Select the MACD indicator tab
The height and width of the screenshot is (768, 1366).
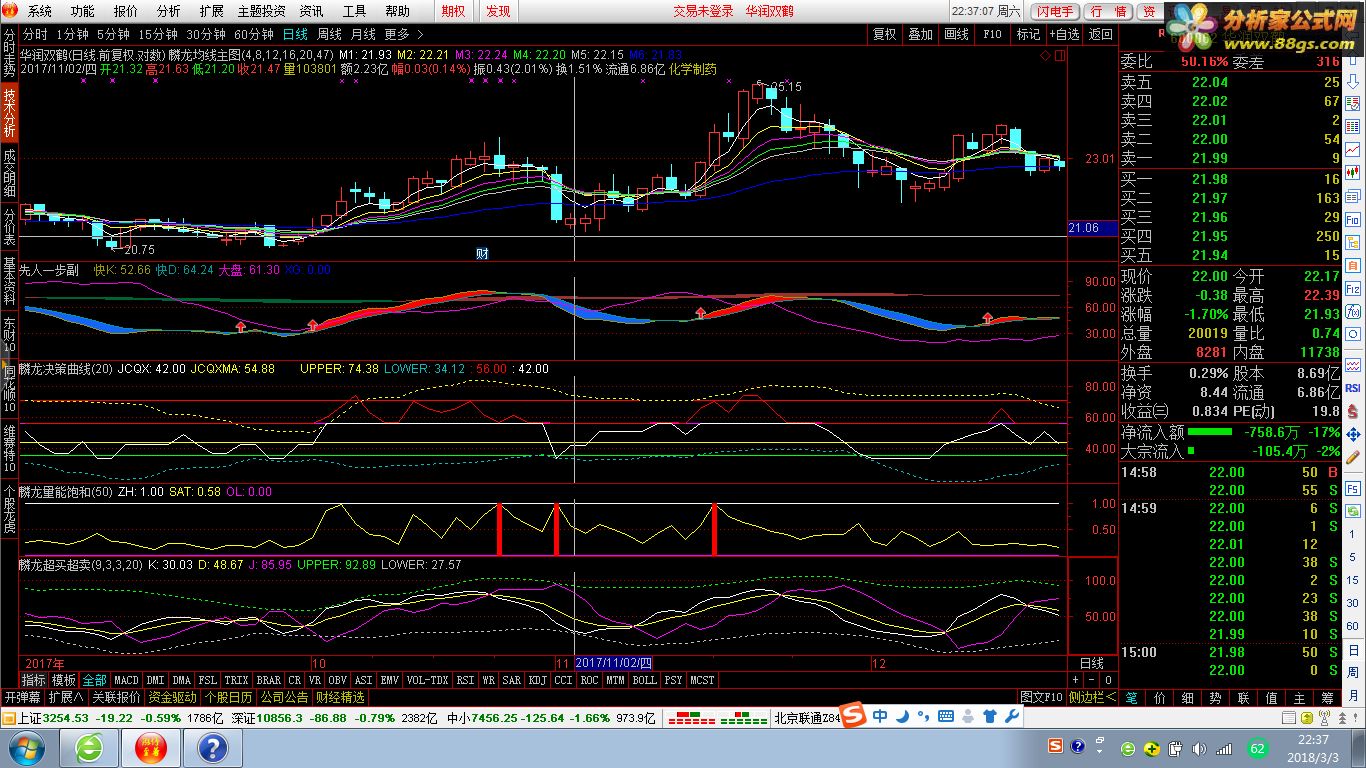126,680
